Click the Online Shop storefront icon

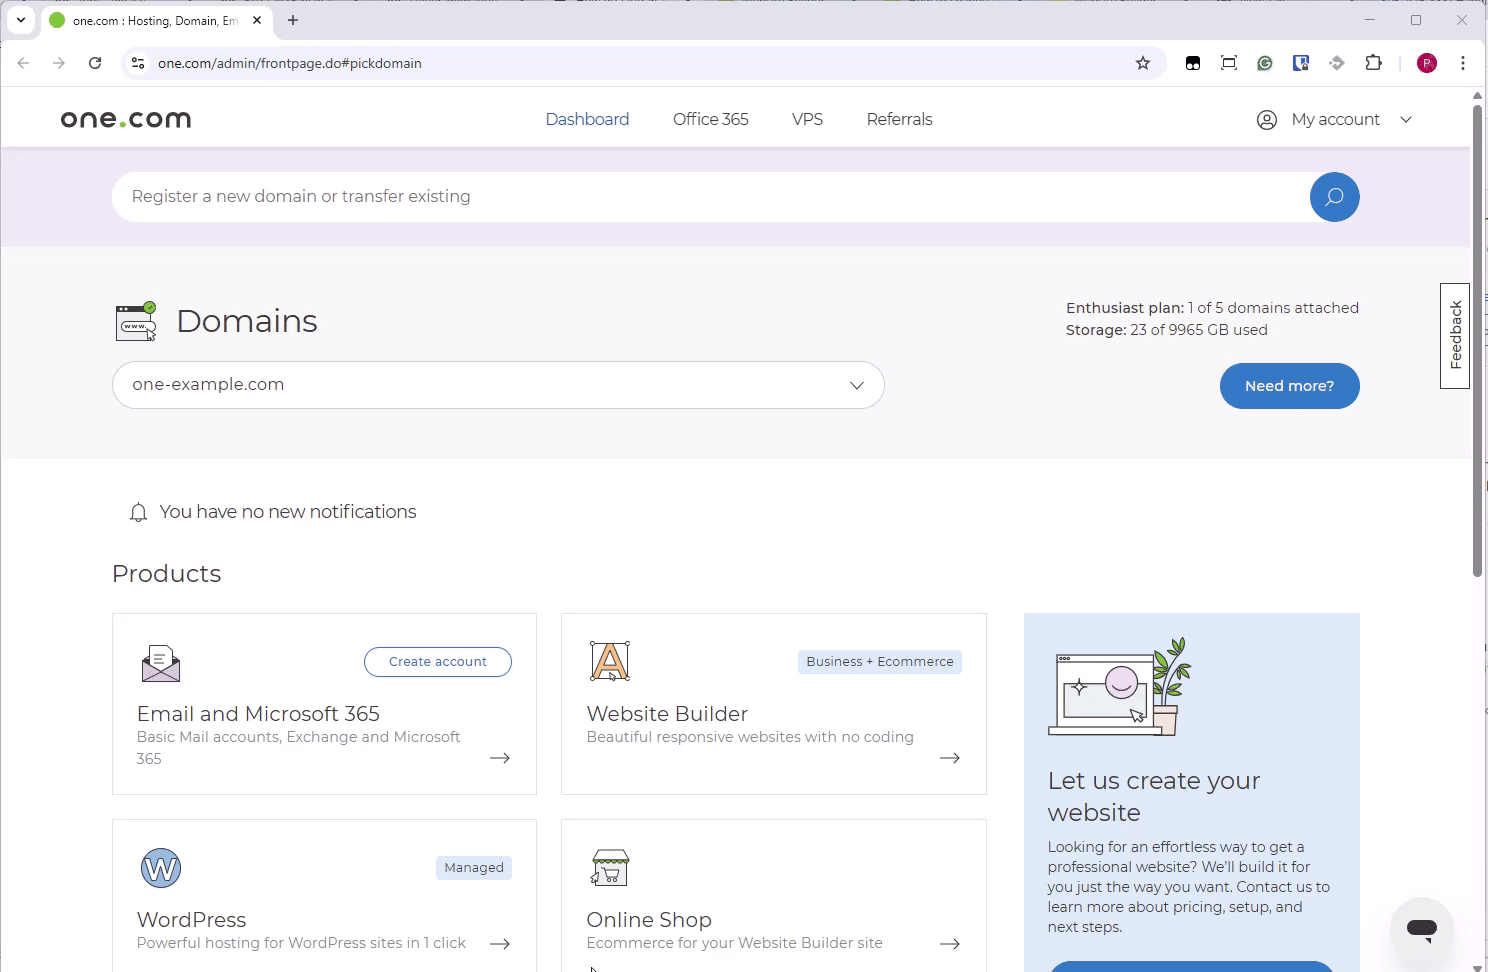pos(609,866)
